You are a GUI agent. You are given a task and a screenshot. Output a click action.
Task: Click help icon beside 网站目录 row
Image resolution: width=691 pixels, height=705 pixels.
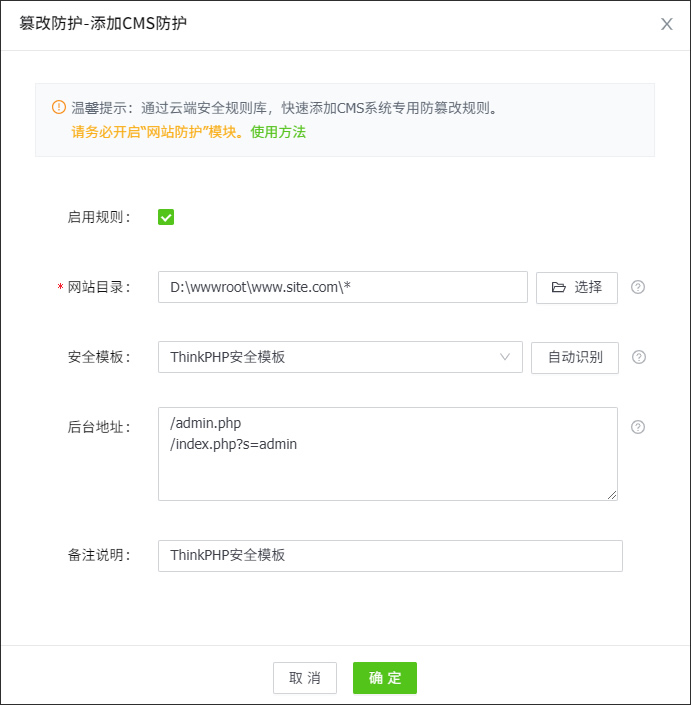click(x=638, y=287)
